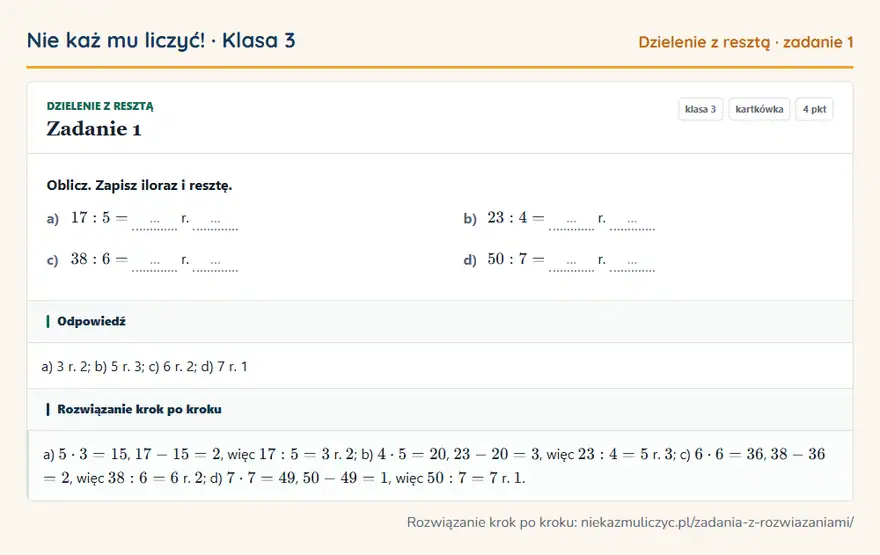The width and height of the screenshot is (880, 555).
Task: Click 'Dzielenie z resztą · zadanie 1' header text
Action: (746, 42)
